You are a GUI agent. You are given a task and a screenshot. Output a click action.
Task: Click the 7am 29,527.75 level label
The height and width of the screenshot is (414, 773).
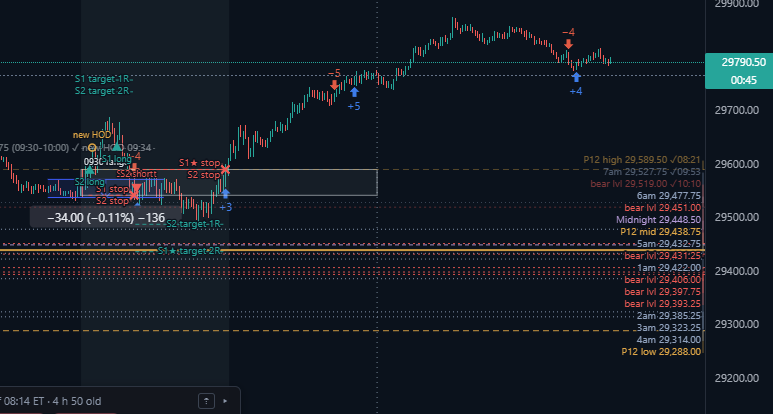652,172
